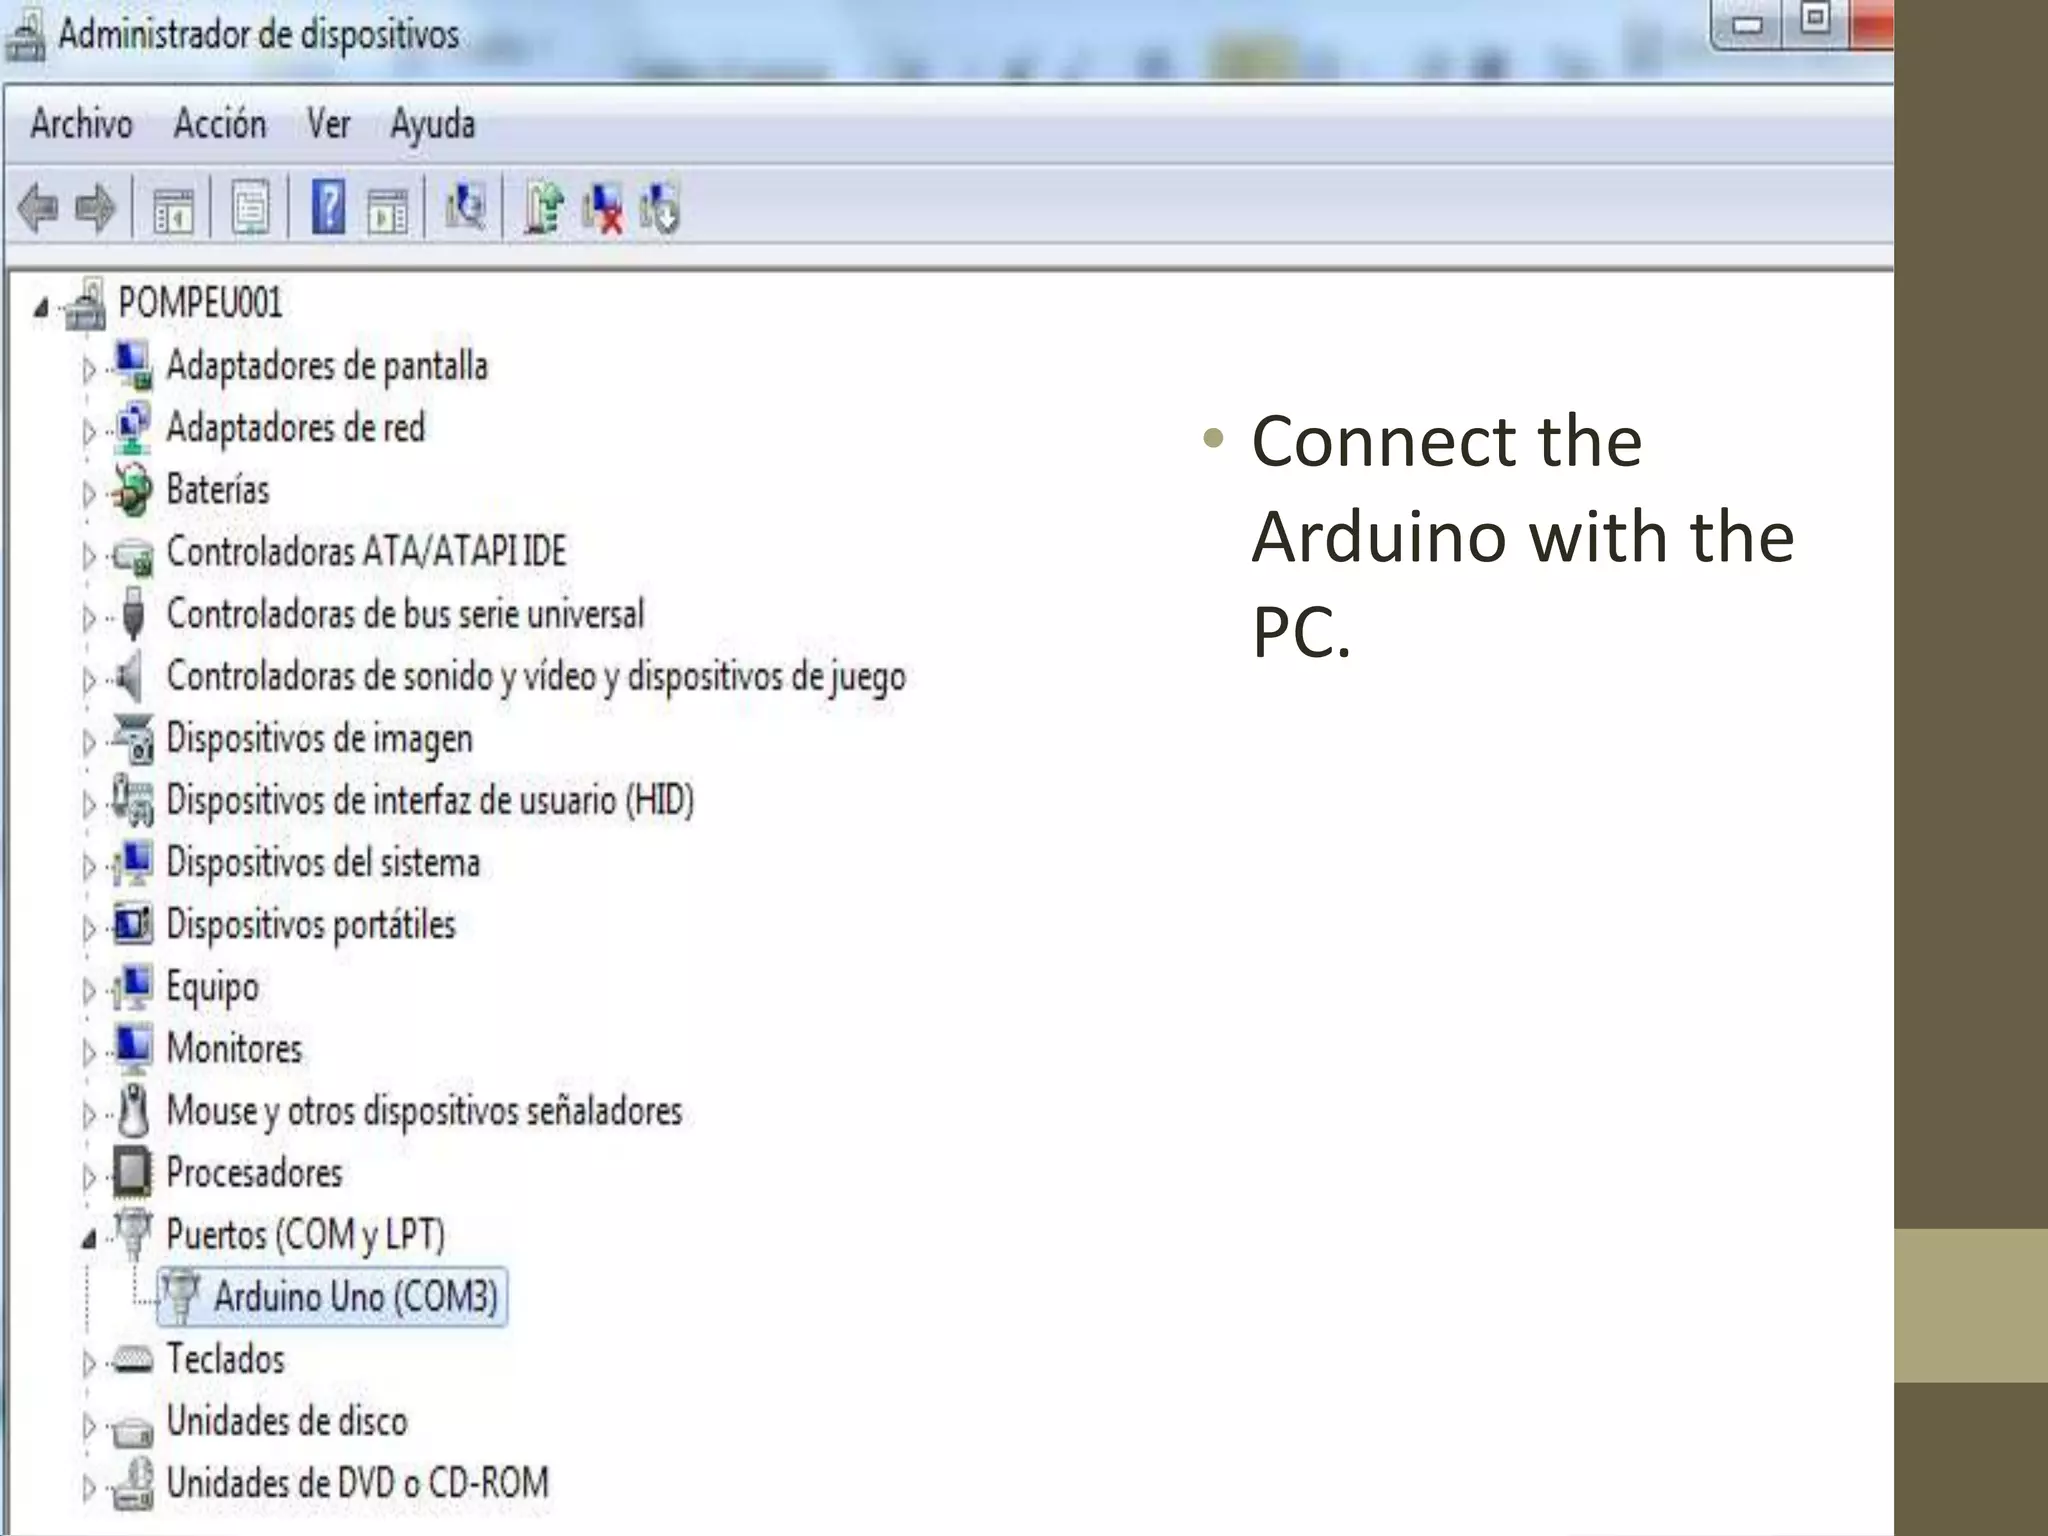2048x1536 pixels.
Task: Expand Adaptadores de pantalla node
Action: pos(89,370)
